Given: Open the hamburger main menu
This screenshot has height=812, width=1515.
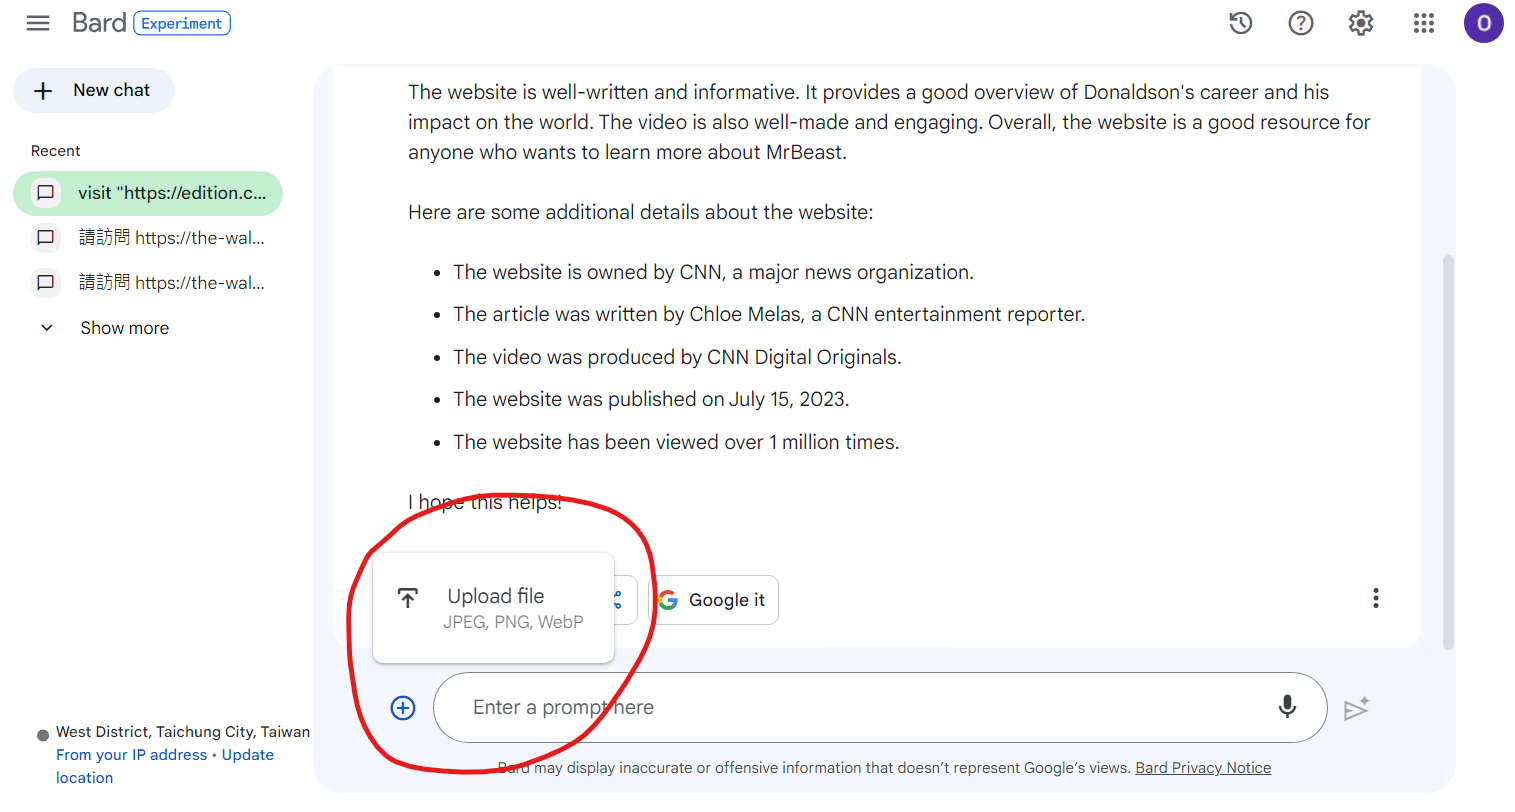Looking at the screenshot, I should pyautogui.click(x=38, y=23).
